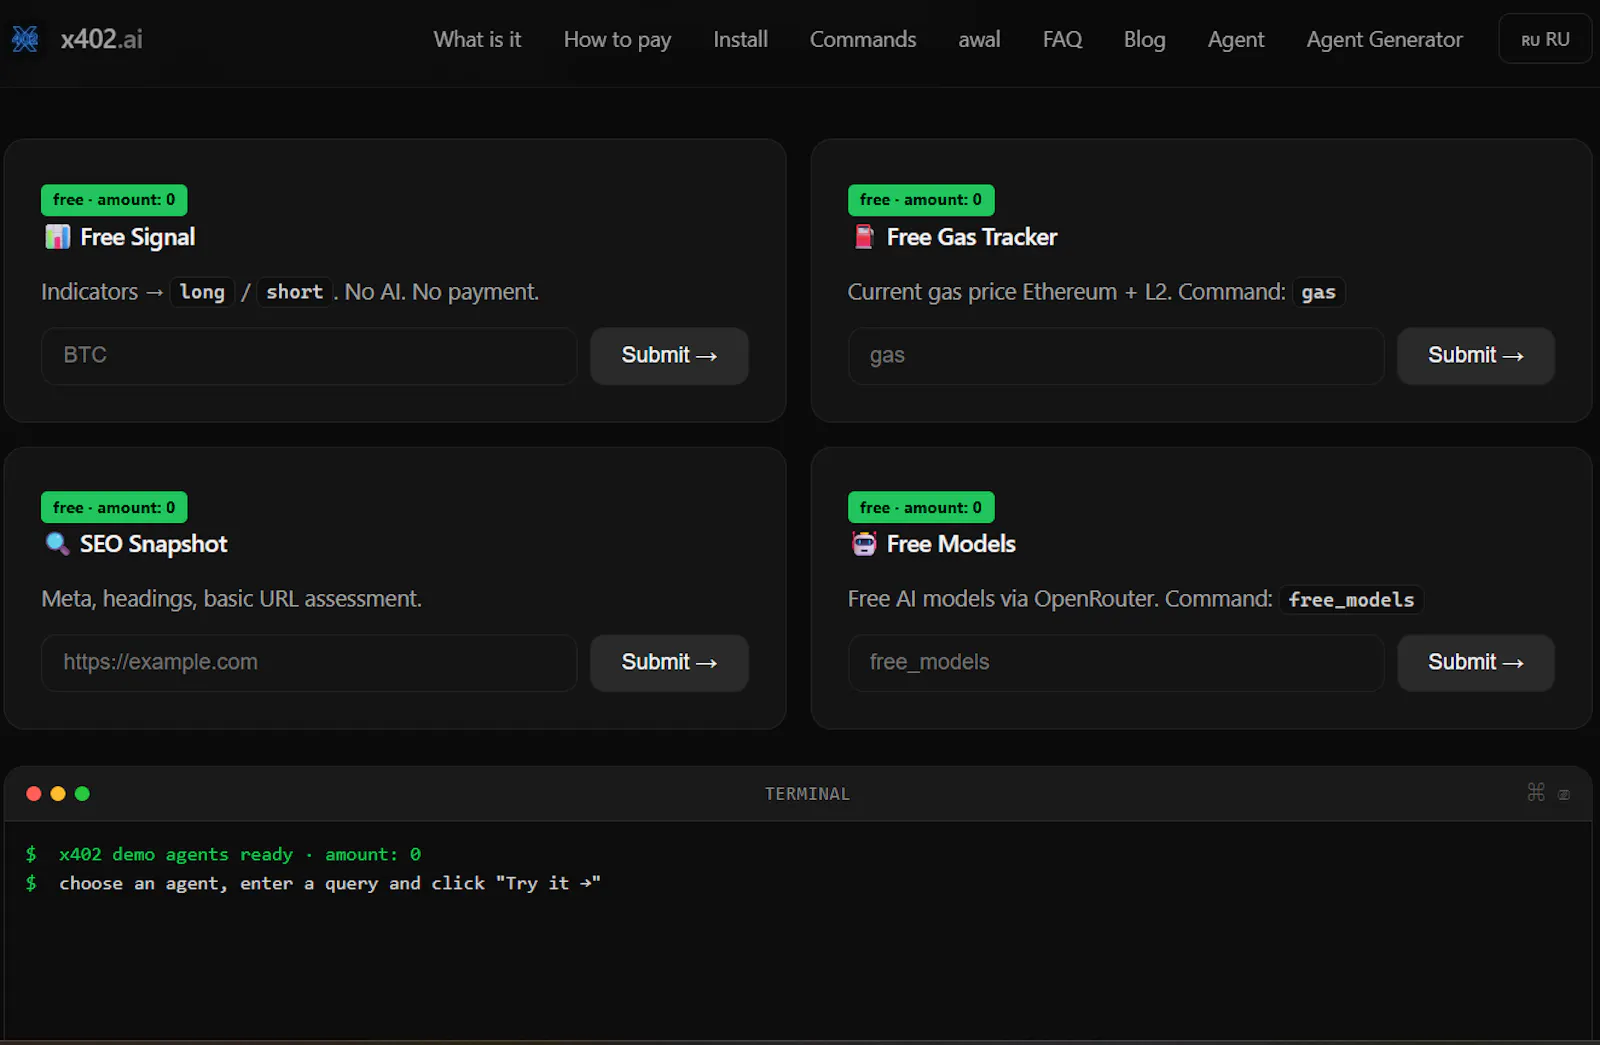Image resolution: width=1600 pixels, height=1045 pixels.
Task: Open the What is it section
Action: 477,39
